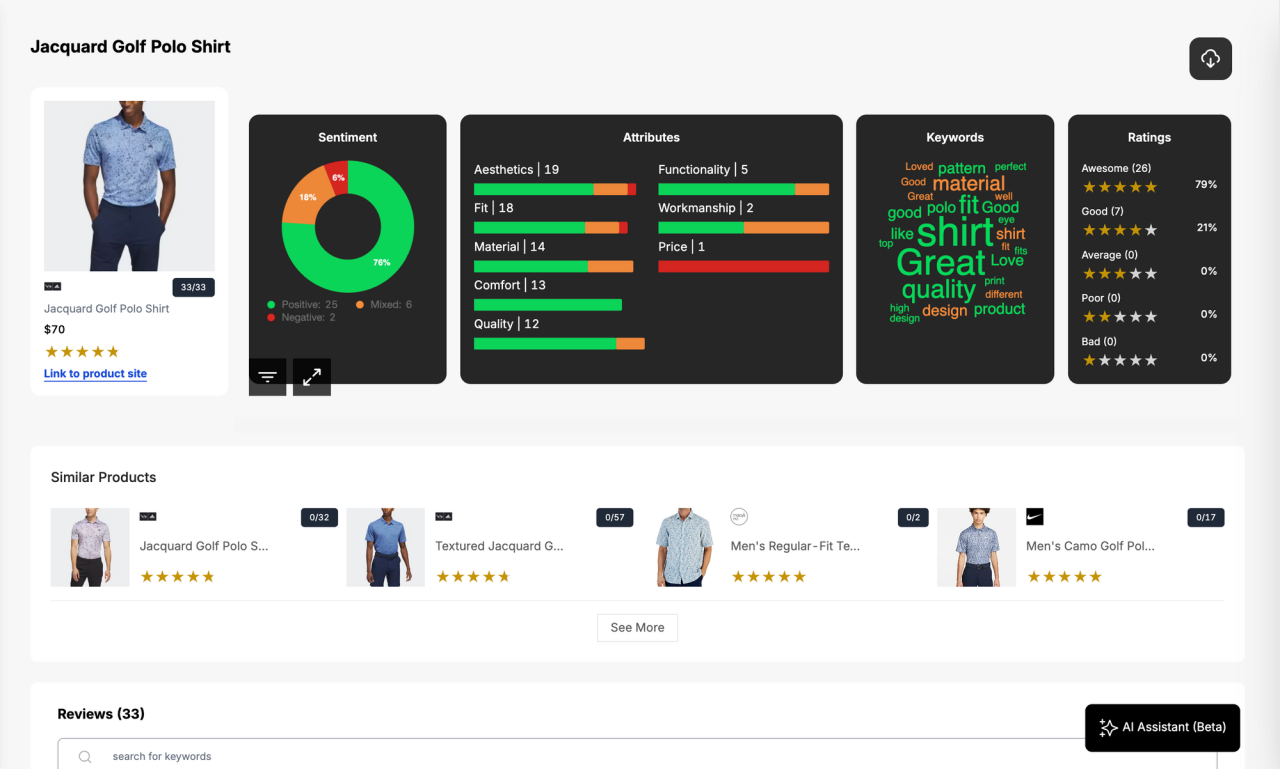Click the cloud download icon
1280x769 pixels.
click(1210, 59)
